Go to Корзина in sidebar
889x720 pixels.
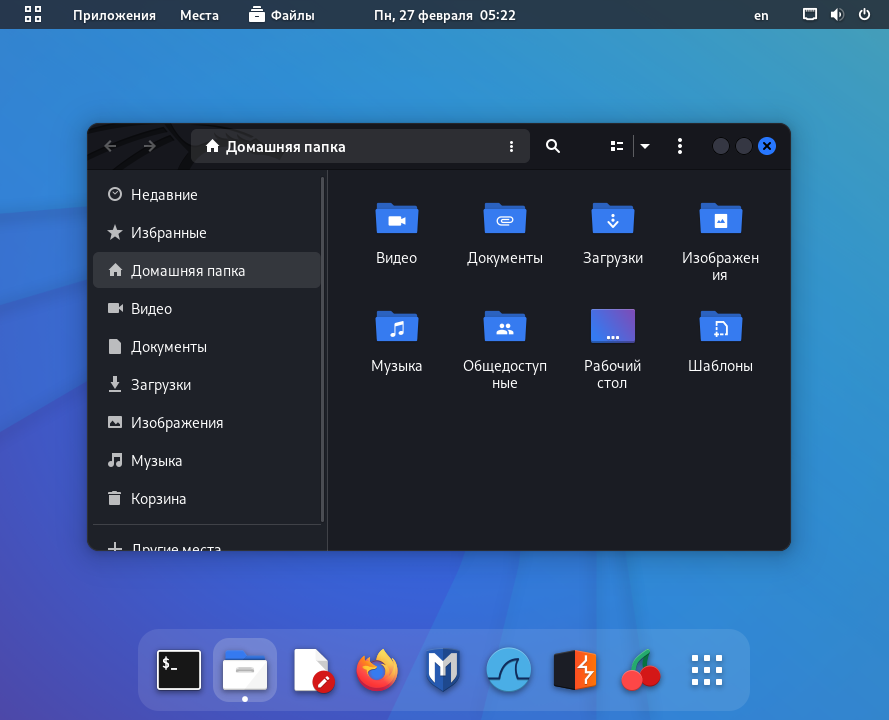(158, 499)
